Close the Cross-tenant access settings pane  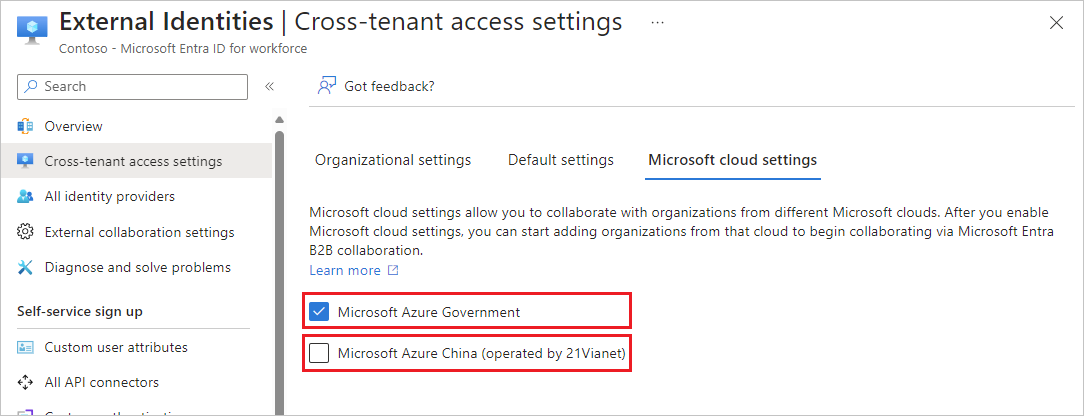(x=1056, y=23)
